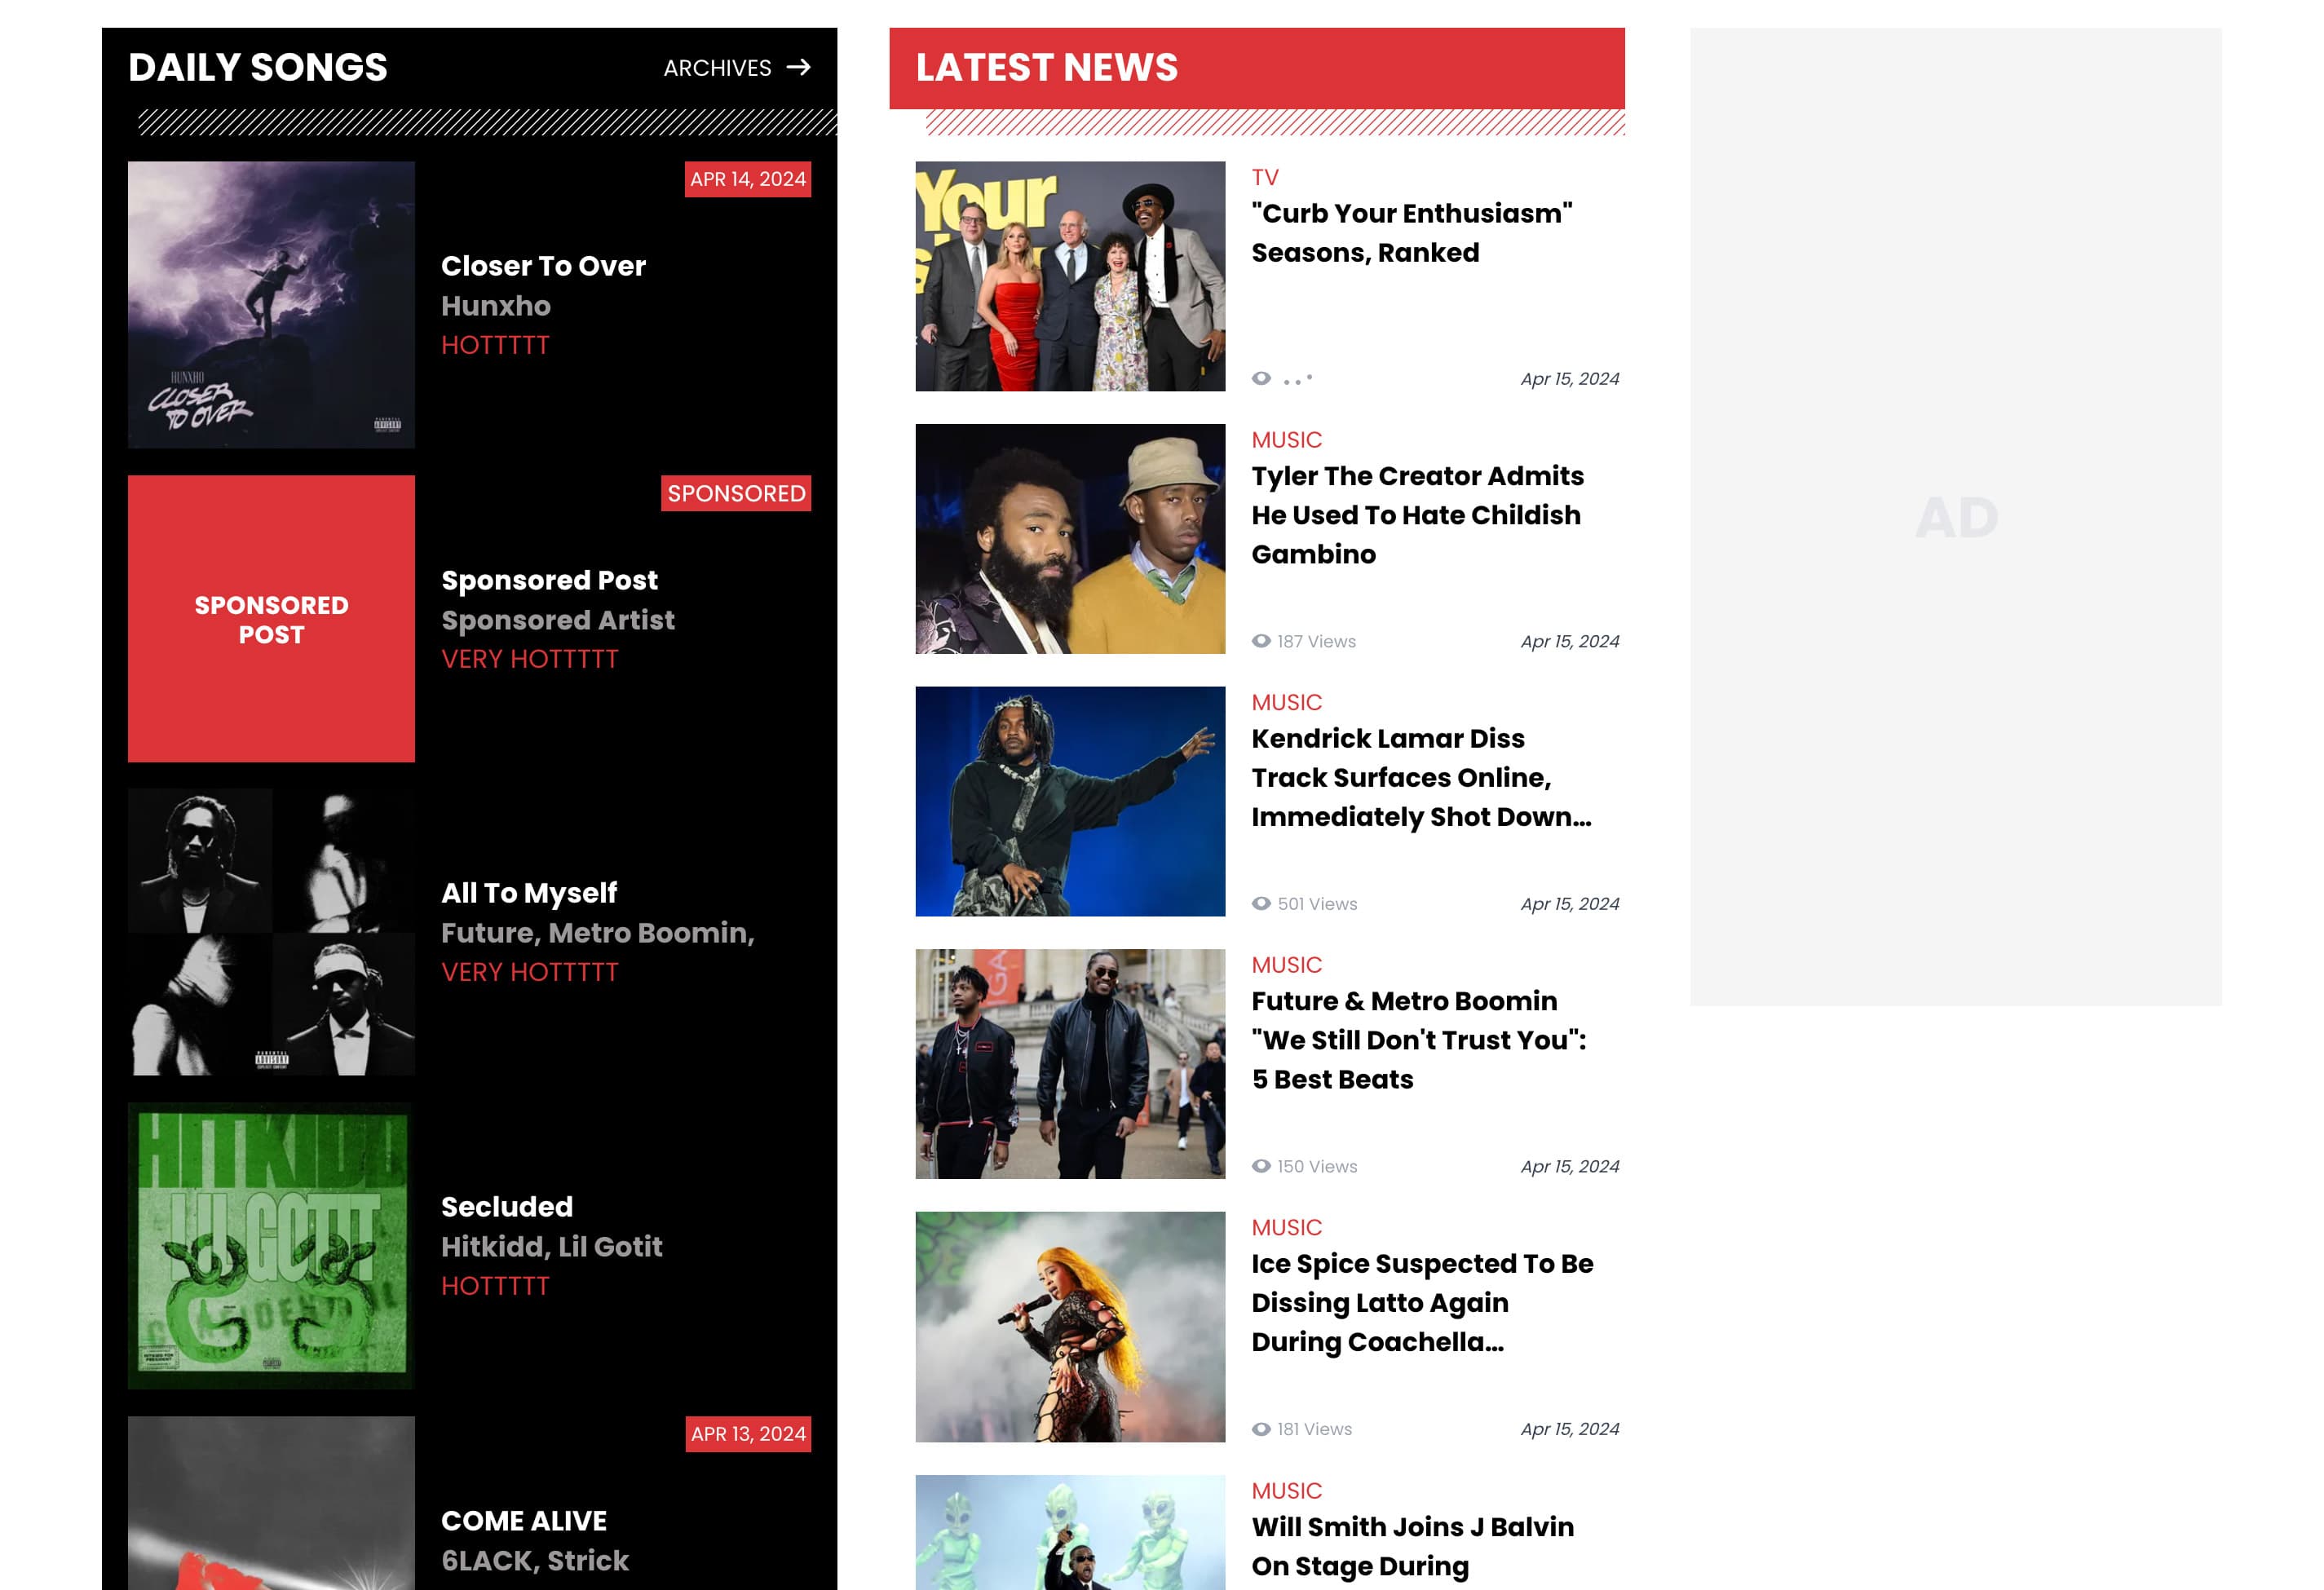Click the Archives arrow icon

click(x=798, y=67)
